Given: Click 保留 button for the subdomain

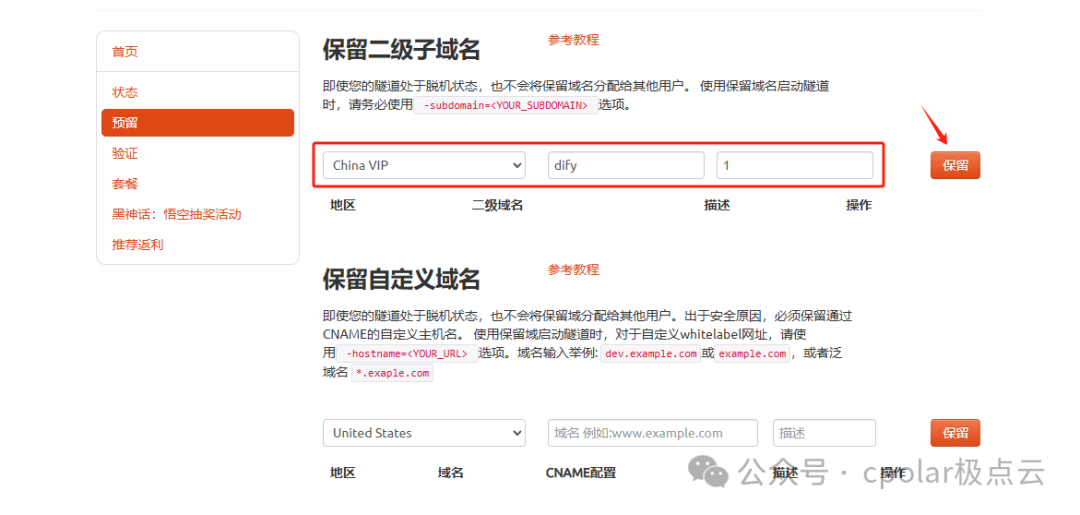Looking at the screenshot, I should (x=955, y=165).
